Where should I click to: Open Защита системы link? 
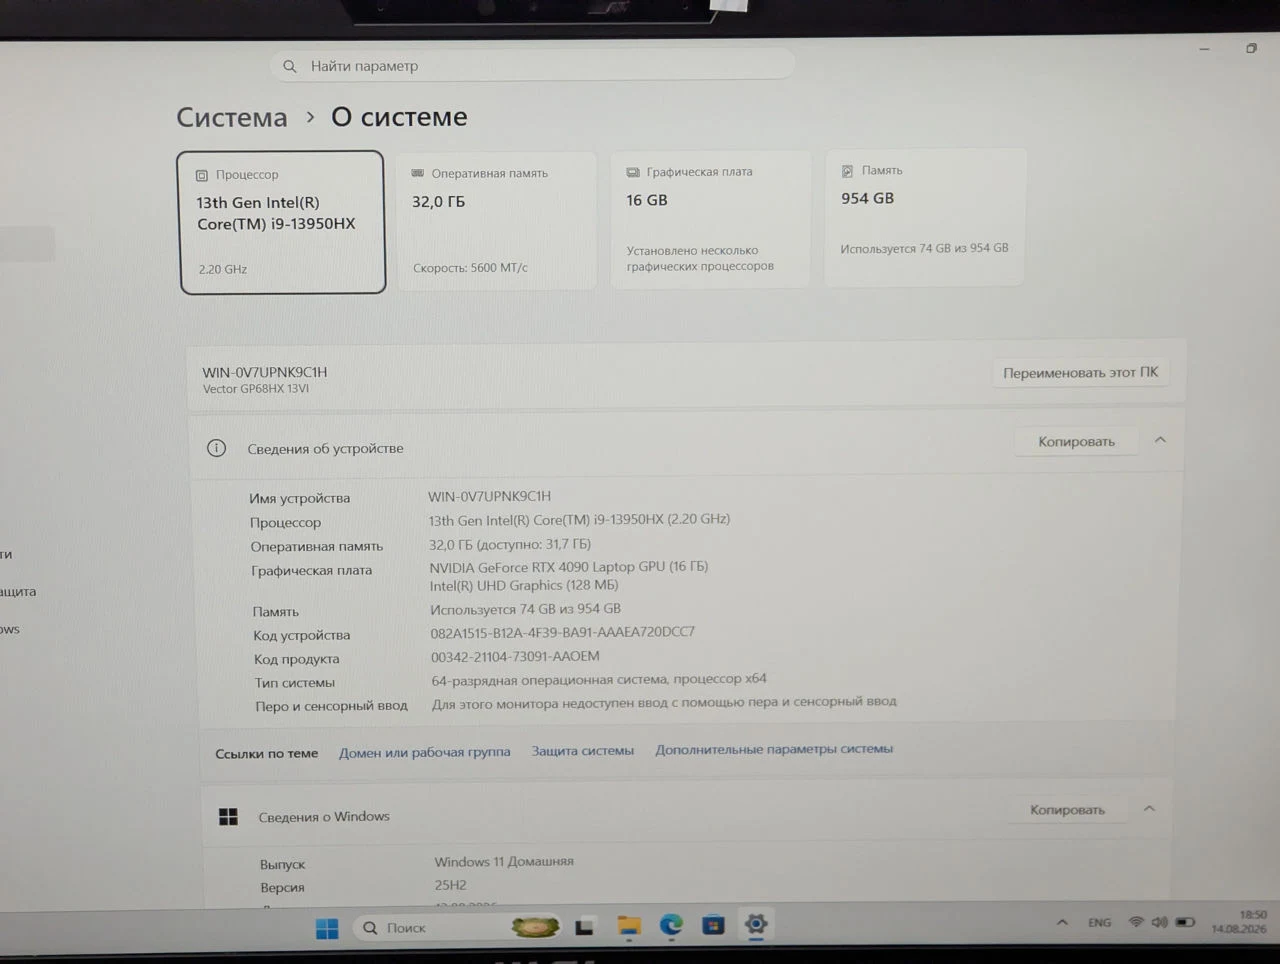click(x=582, y=750)
